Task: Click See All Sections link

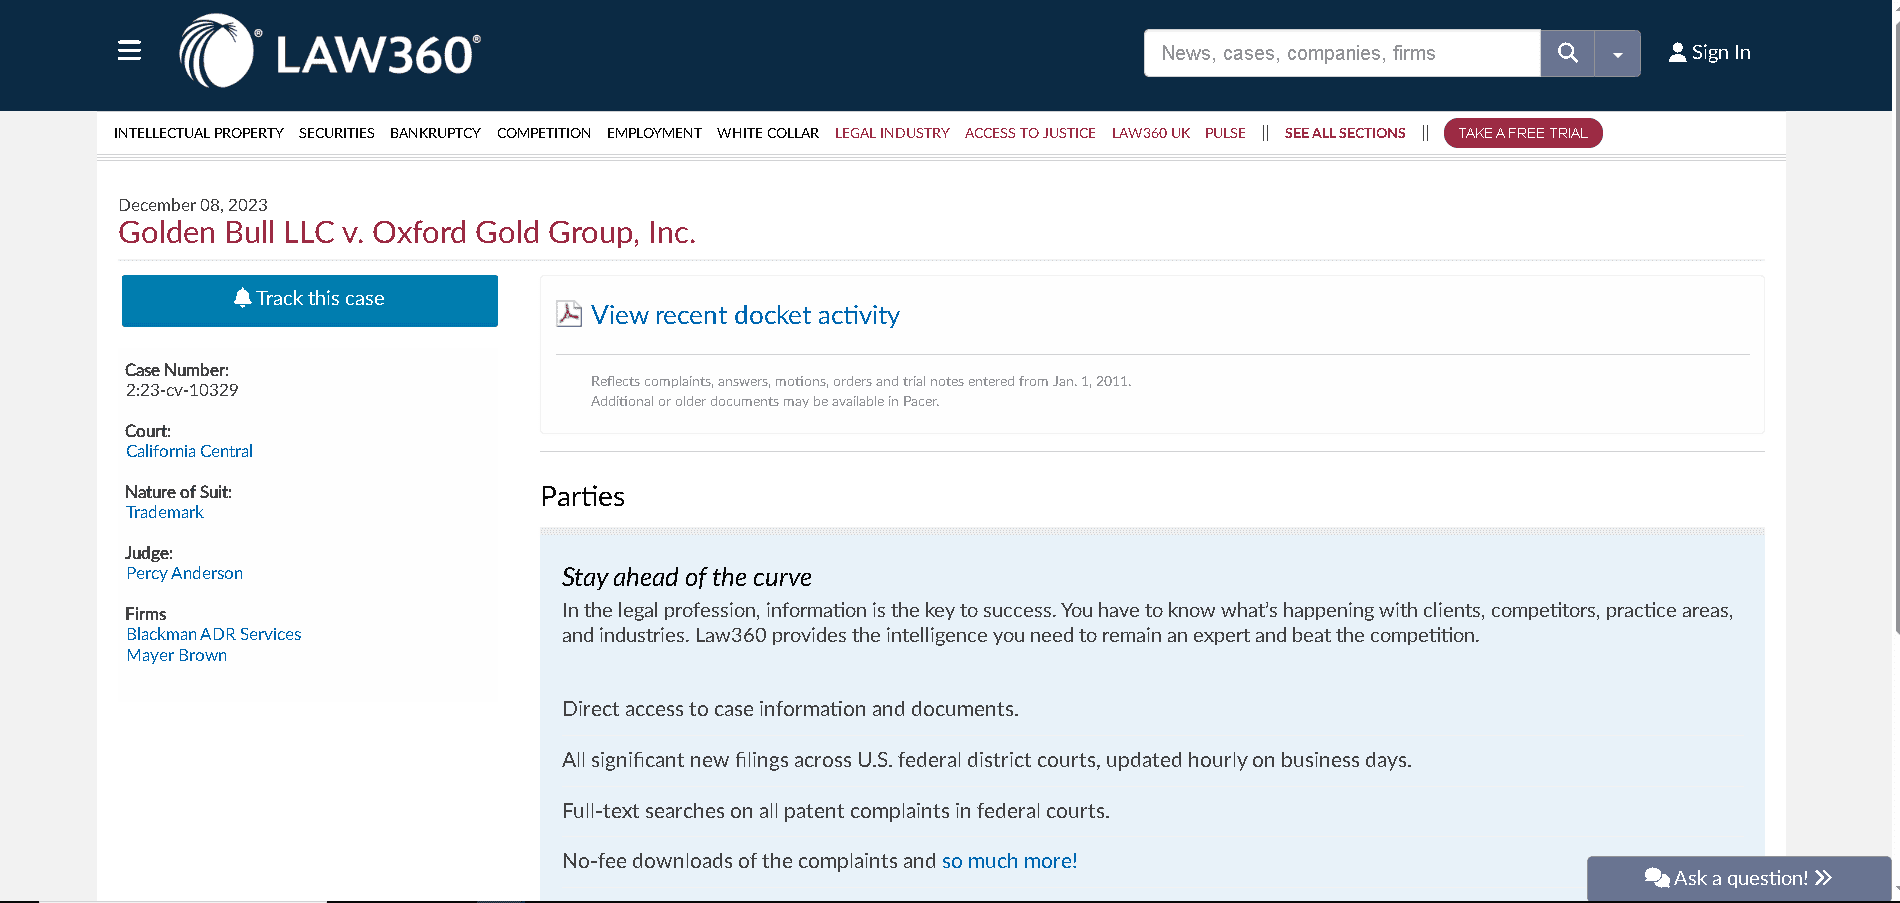Action: click(1345, 133)
